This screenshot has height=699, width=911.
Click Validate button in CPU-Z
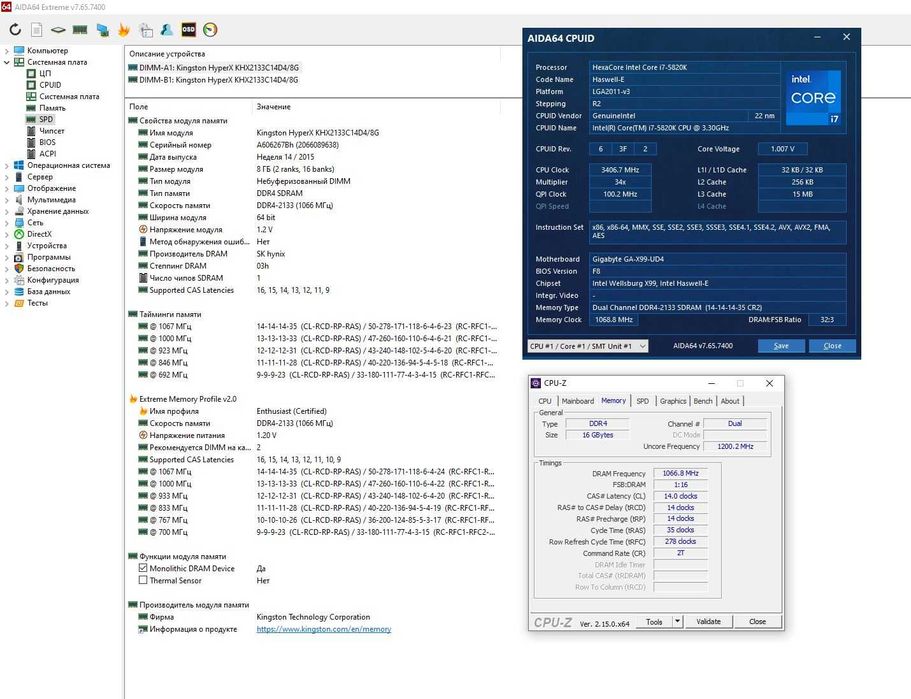(708, 621)
